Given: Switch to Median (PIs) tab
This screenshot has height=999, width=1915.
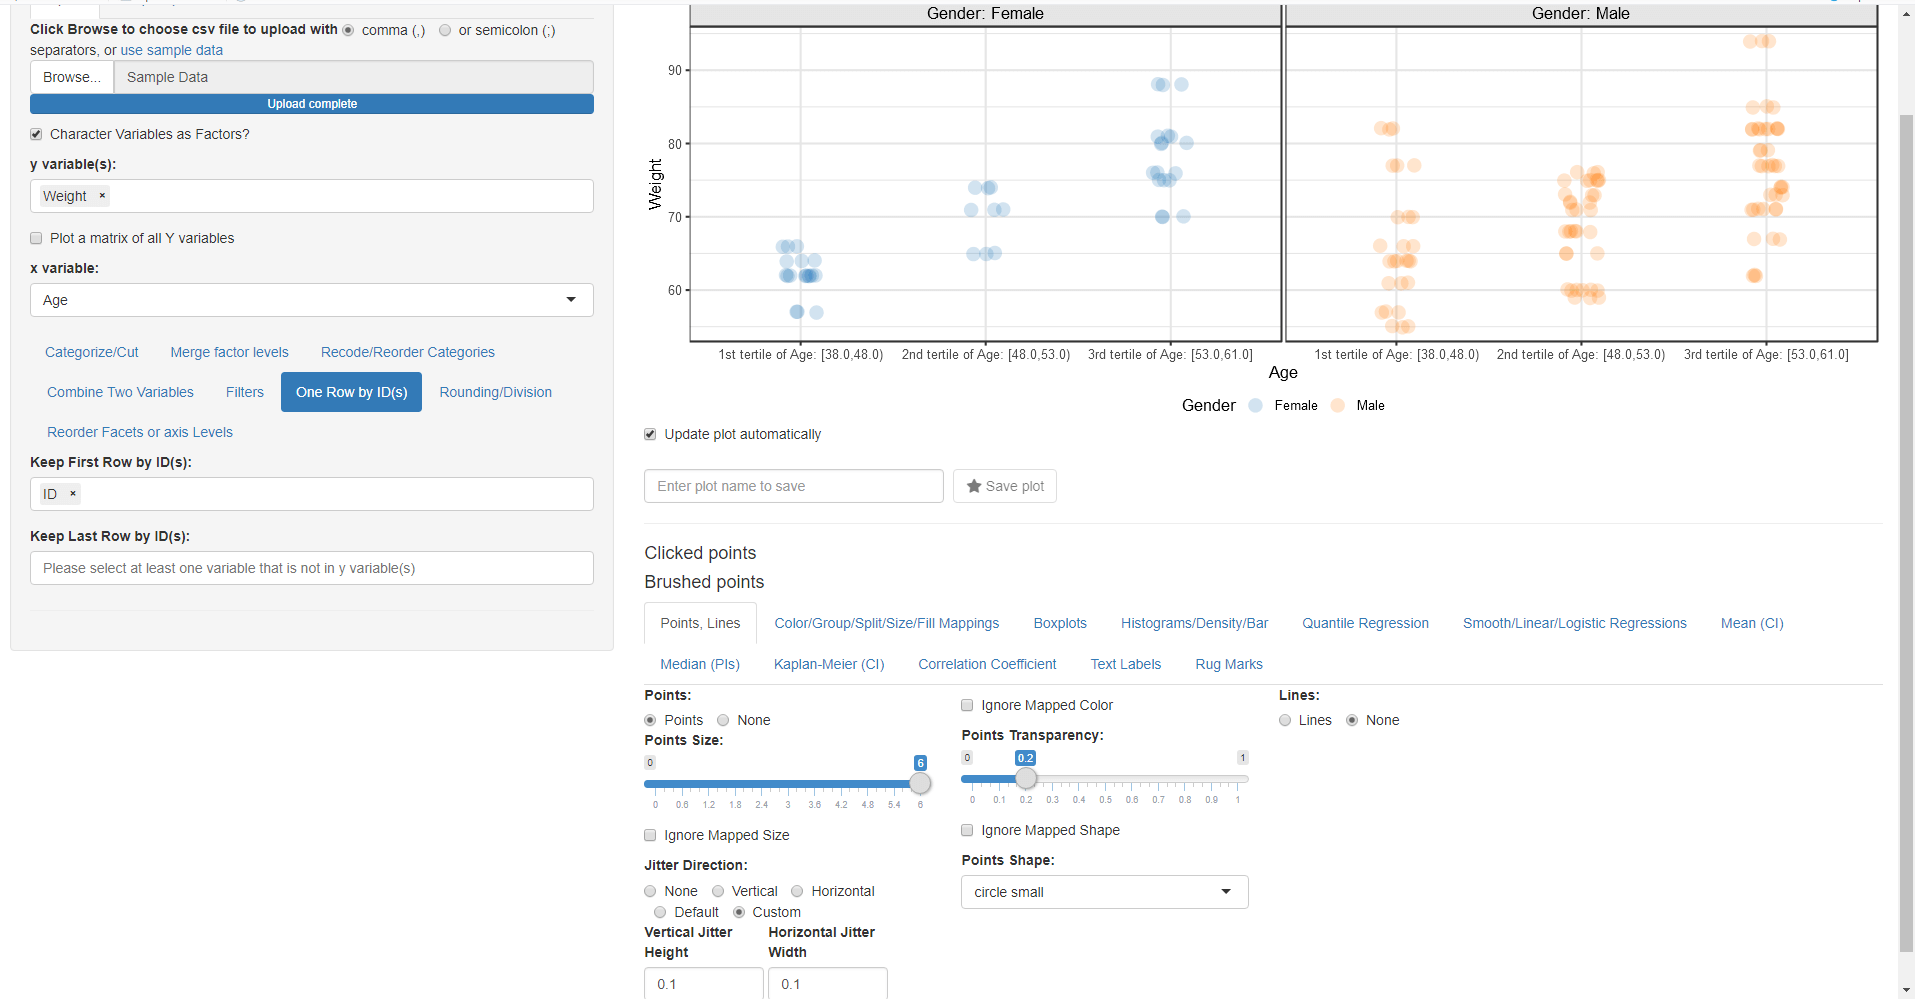Looking at the screenshot, I should 700,664.
